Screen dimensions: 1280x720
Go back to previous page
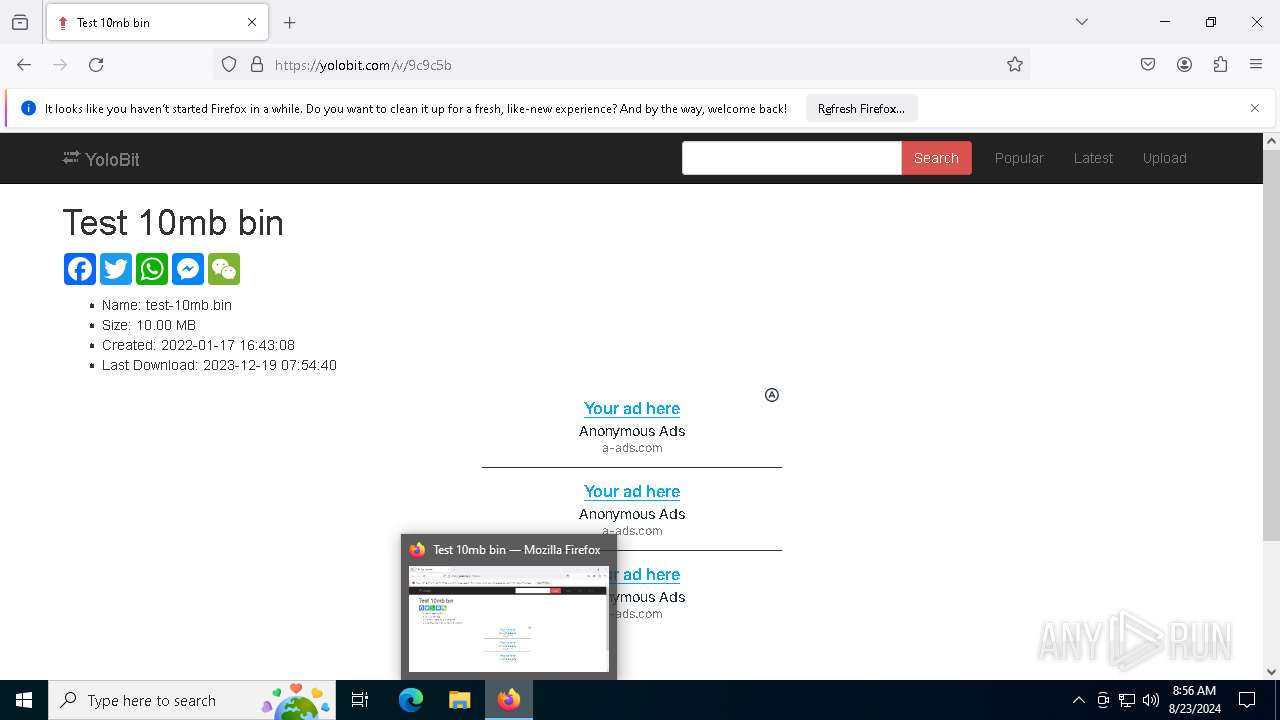click(x=24, y=65)
